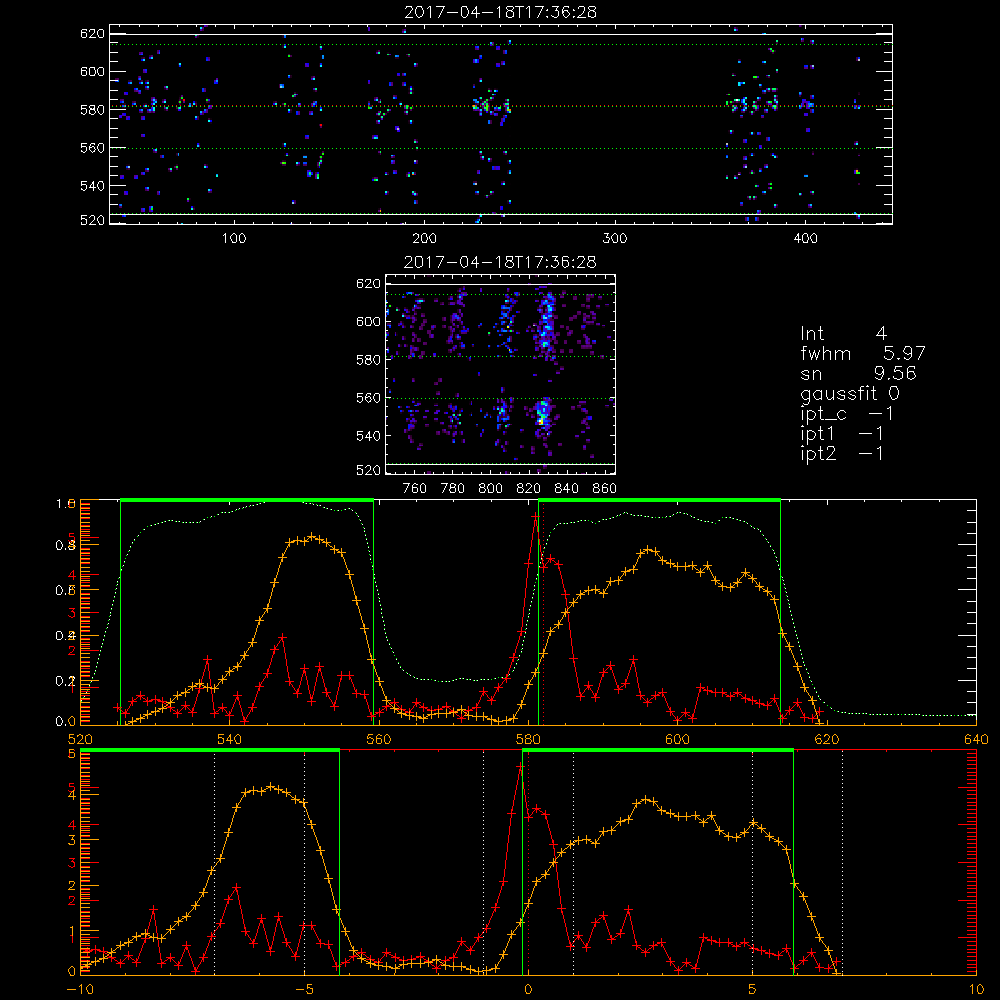Click the middle plot title 2017-04-18T17:36:28
Image resolution: width=1000 pixels, height=1000 pixels.
pyautogui.click(x=500, y=262)
